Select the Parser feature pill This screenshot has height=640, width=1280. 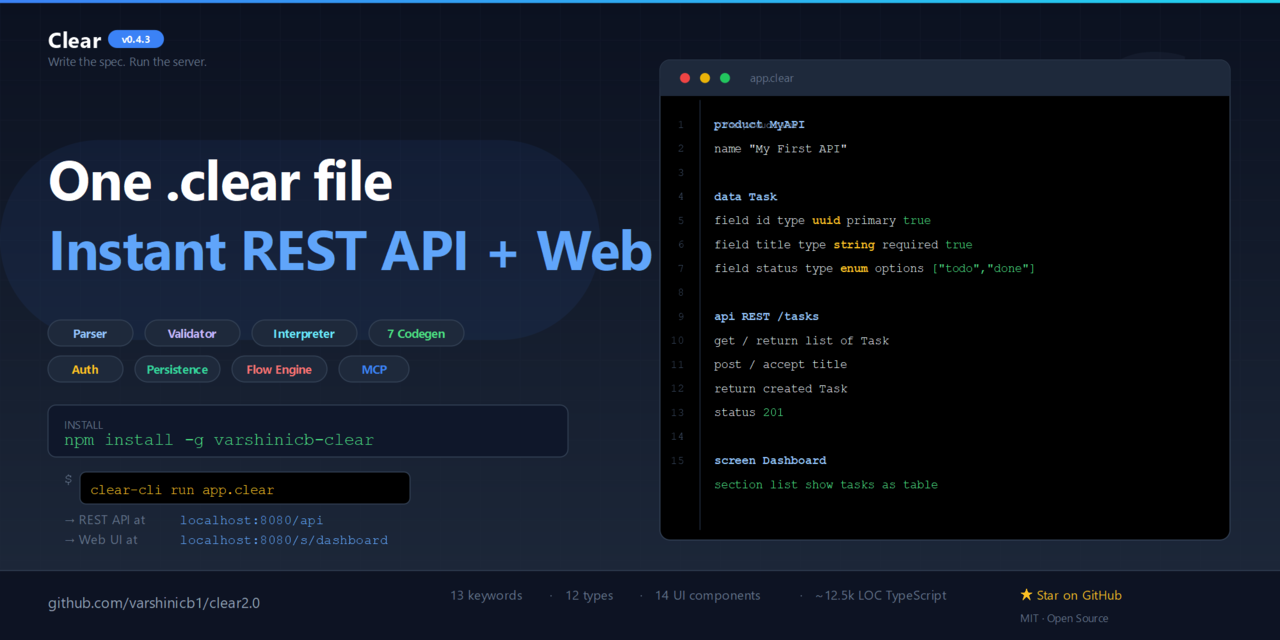90,333
